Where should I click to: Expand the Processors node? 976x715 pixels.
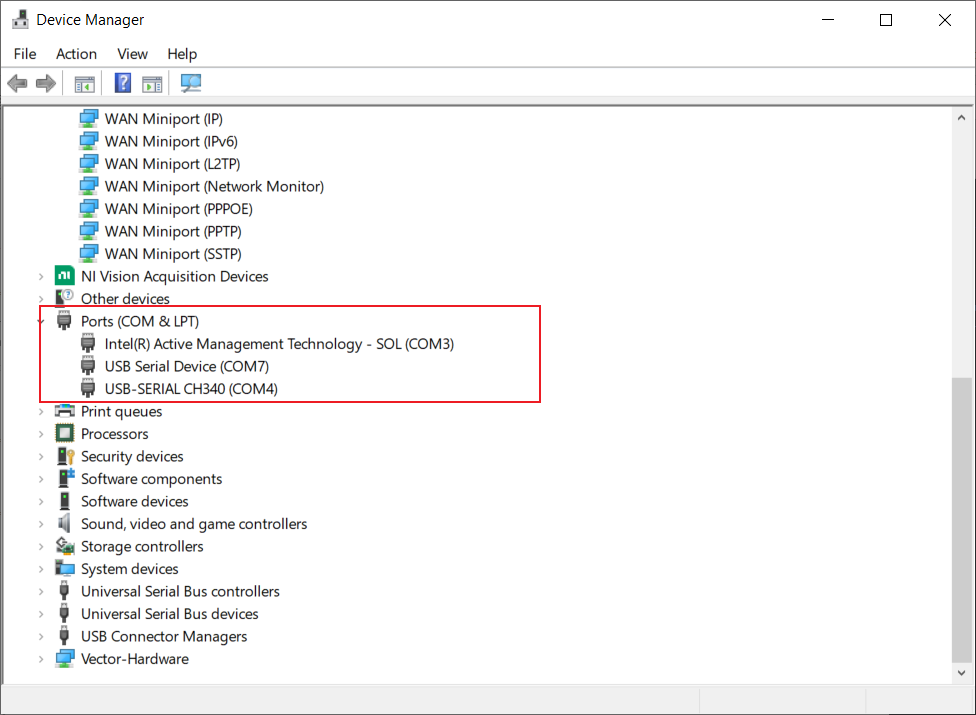tap(41, 434)
